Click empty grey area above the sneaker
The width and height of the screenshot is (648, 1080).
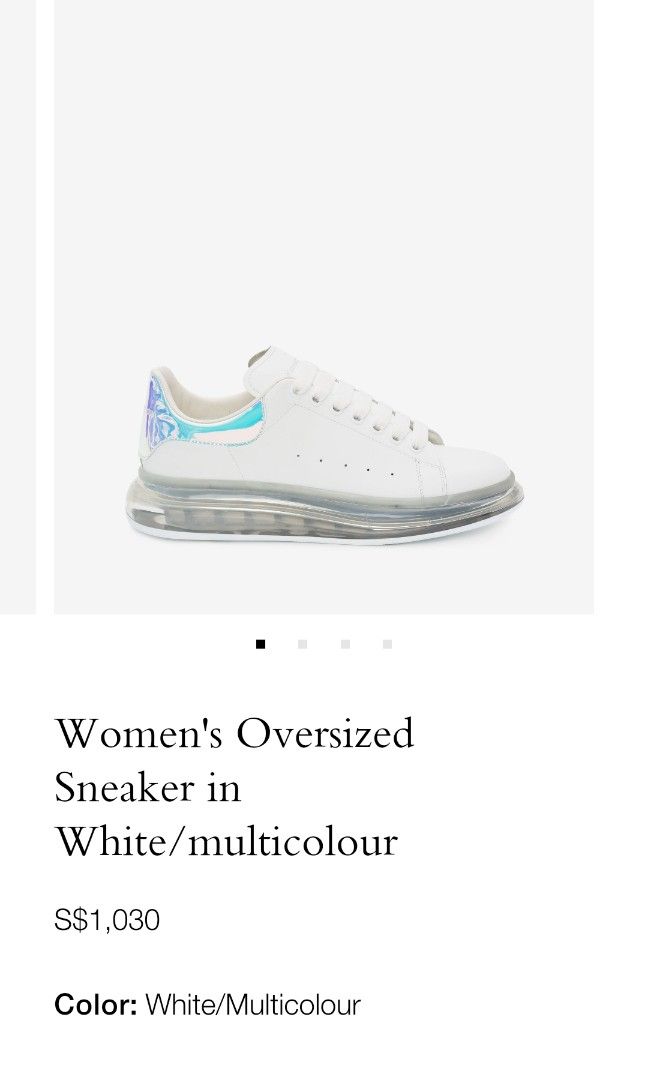click(324, 172)
